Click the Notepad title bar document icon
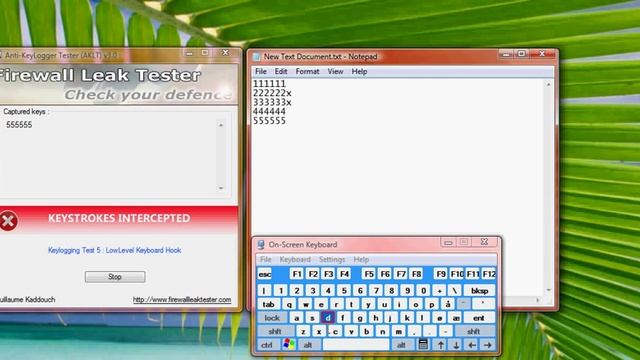640x360 pixels. tap(256, 57)
